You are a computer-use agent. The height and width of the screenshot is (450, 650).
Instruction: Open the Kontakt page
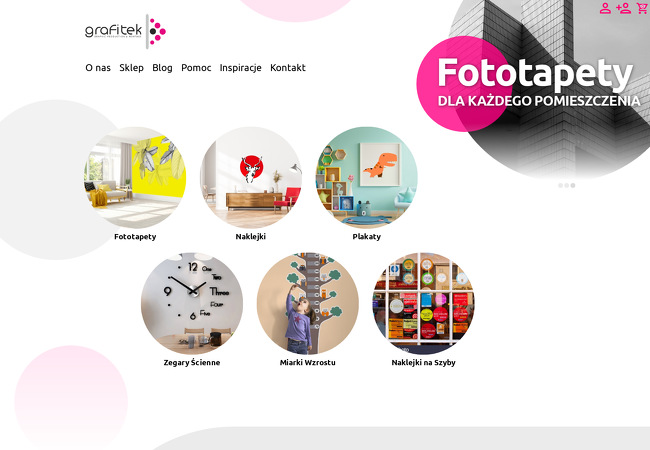288,68
